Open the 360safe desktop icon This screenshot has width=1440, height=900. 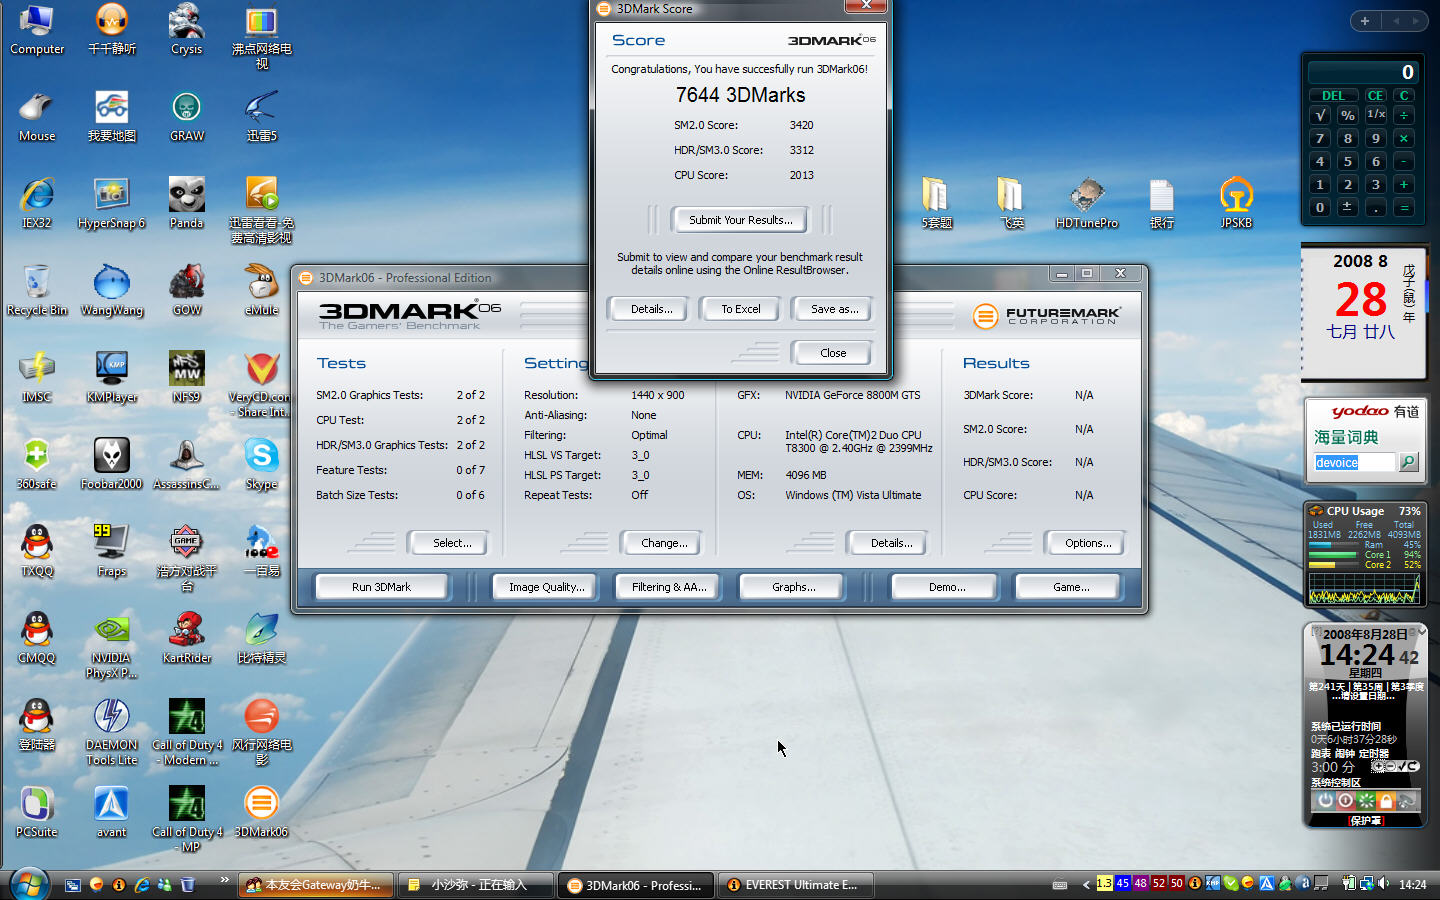[x=37, y=465]
